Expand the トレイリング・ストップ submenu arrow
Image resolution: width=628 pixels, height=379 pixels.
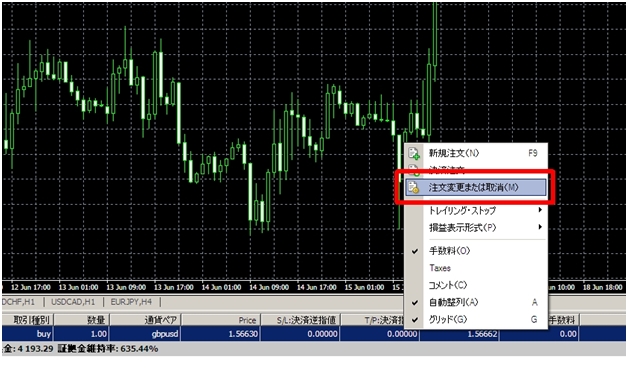[x=540, y=210]
